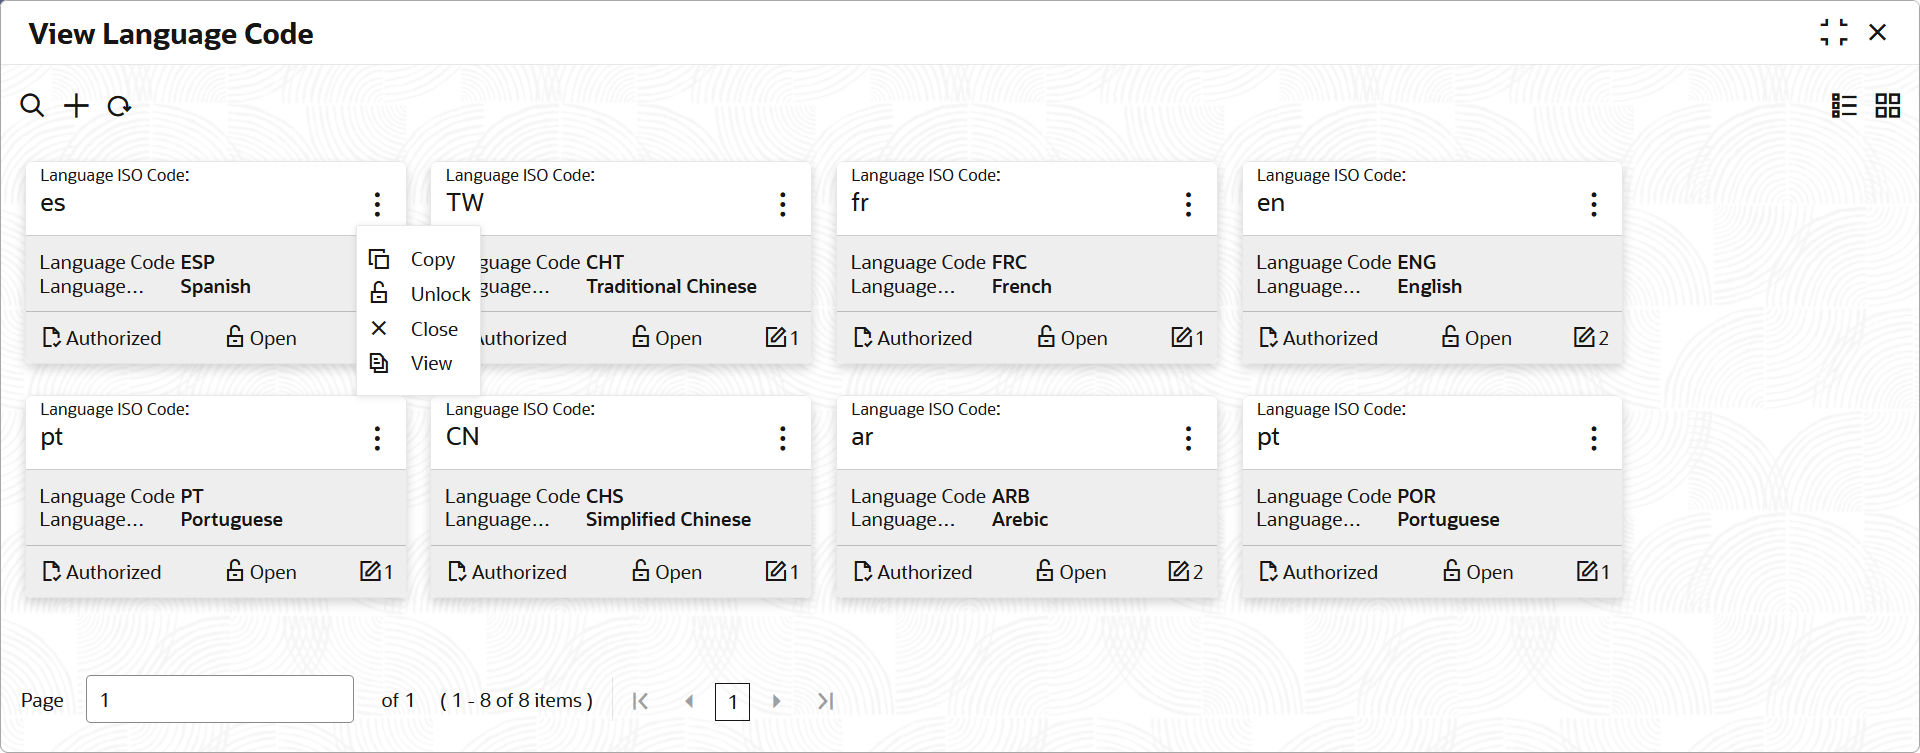Select Close from the context menu
The height and width of the screenshot is (753, 1920).
pyautogui.click(x=433, y=329)
